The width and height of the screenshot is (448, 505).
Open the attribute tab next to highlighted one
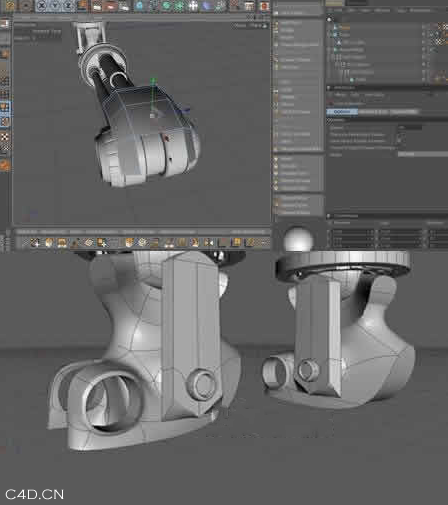373,112
